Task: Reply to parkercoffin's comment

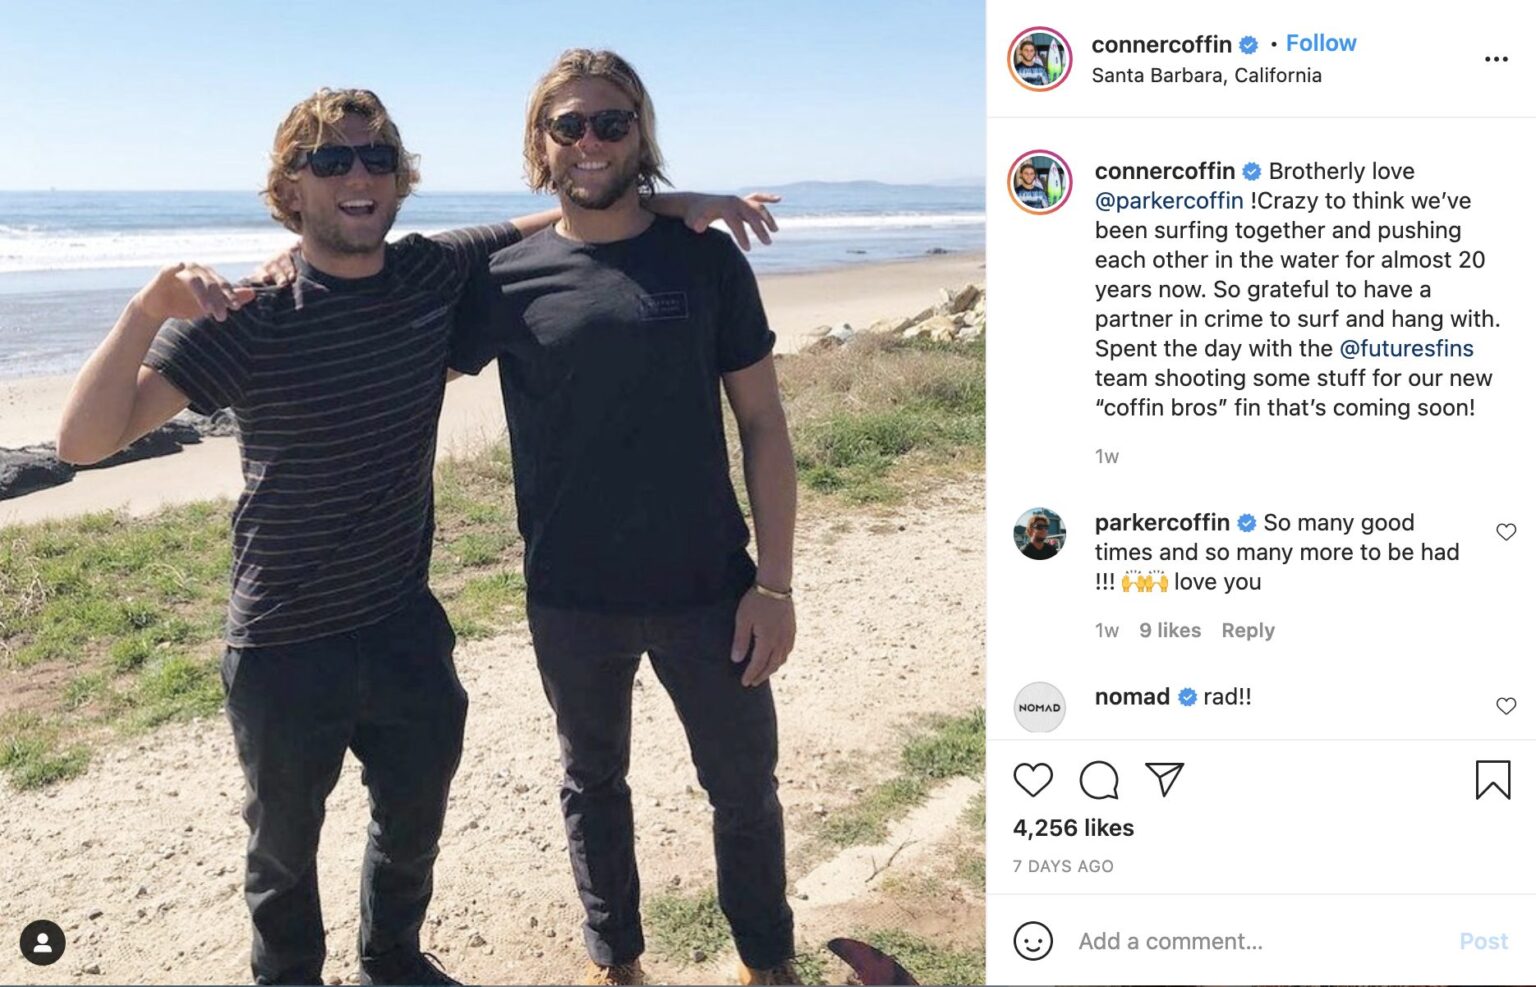Action: click(x=1248, y=630)
